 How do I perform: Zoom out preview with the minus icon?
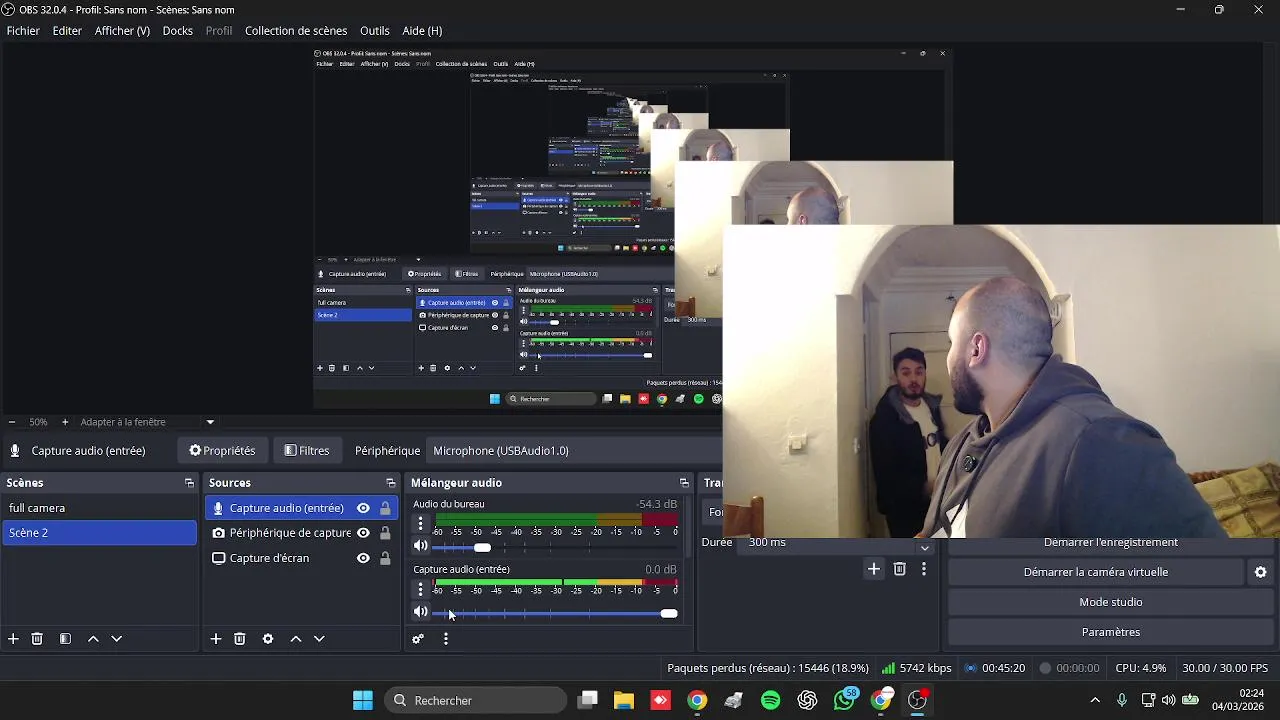11,422
